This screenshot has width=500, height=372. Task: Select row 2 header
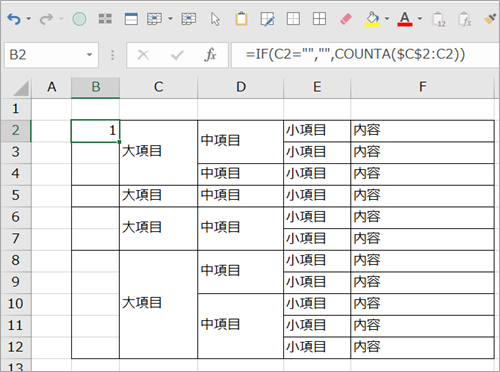pos(15,131)
